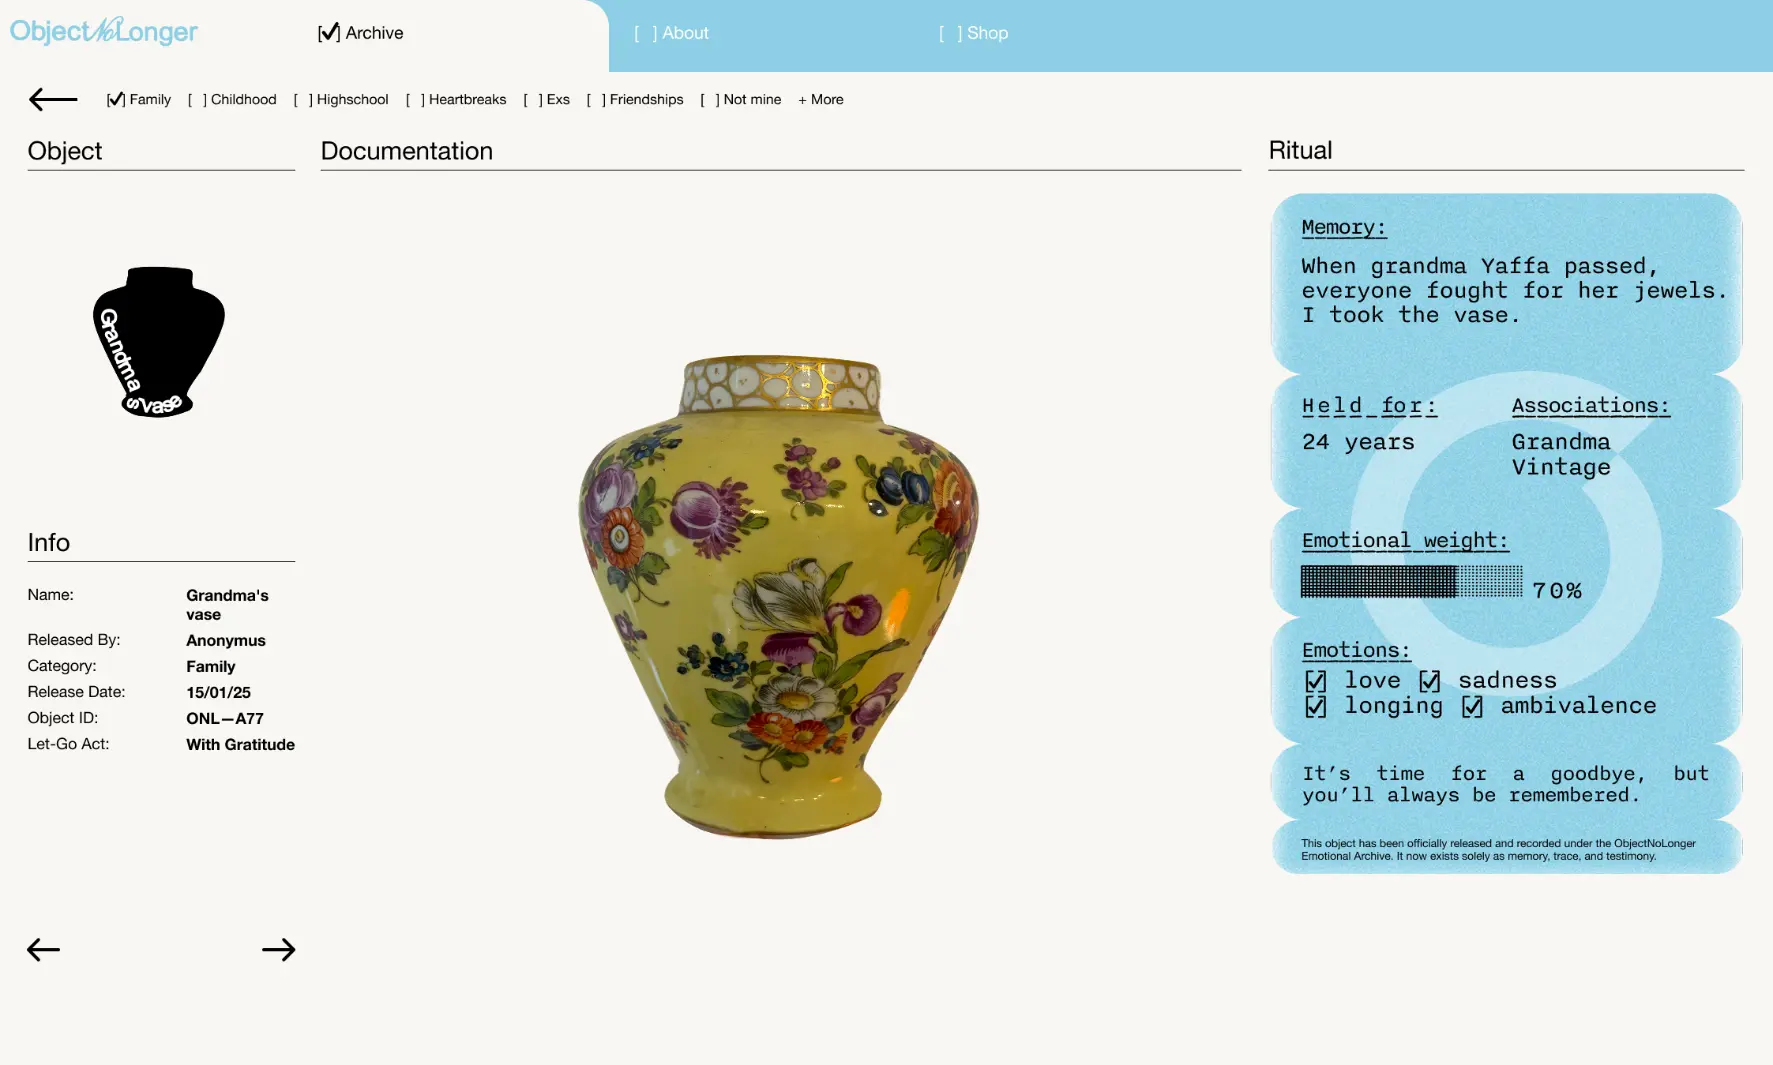Click the Emotional weight 70% bar
This screenshot has width=1773, height=1065.
click(x=1411, y=582)
